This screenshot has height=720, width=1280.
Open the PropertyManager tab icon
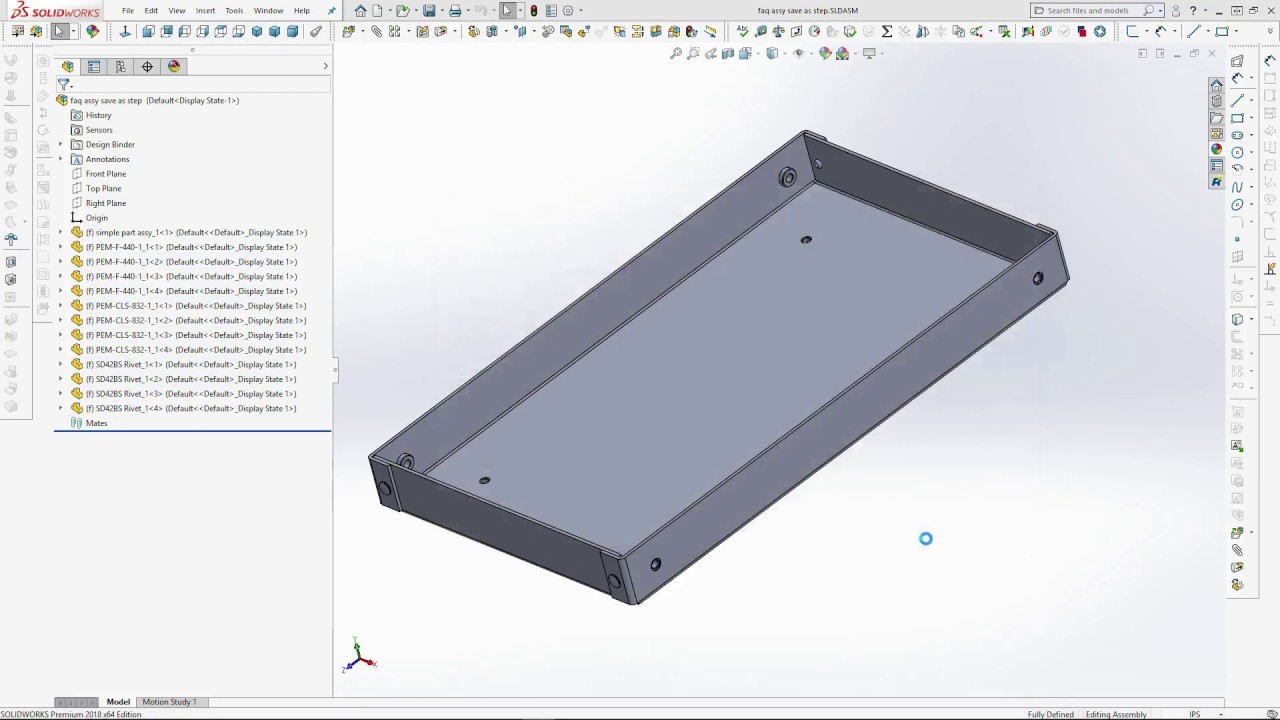(x=94, y=66)
